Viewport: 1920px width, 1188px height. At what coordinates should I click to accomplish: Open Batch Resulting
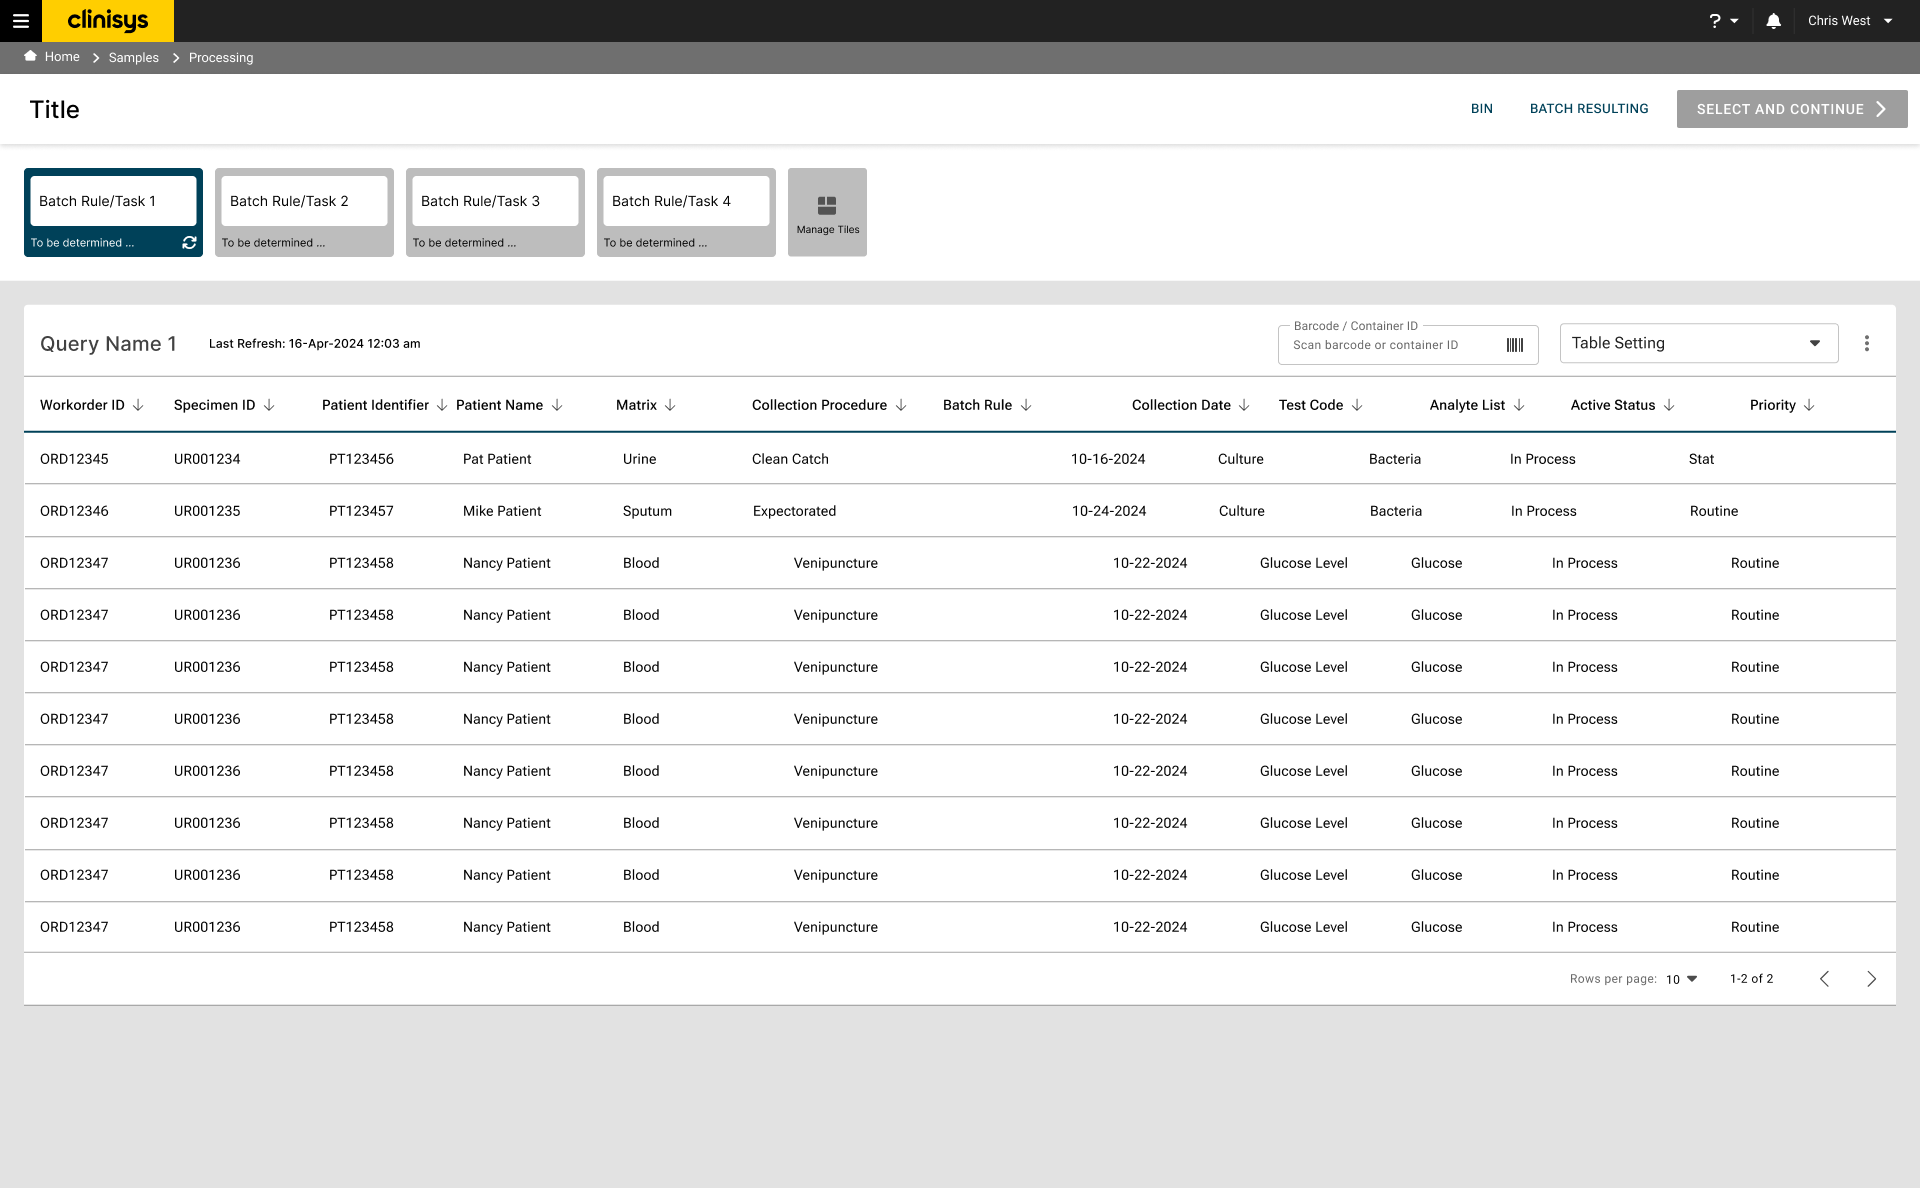(1589, 109)
